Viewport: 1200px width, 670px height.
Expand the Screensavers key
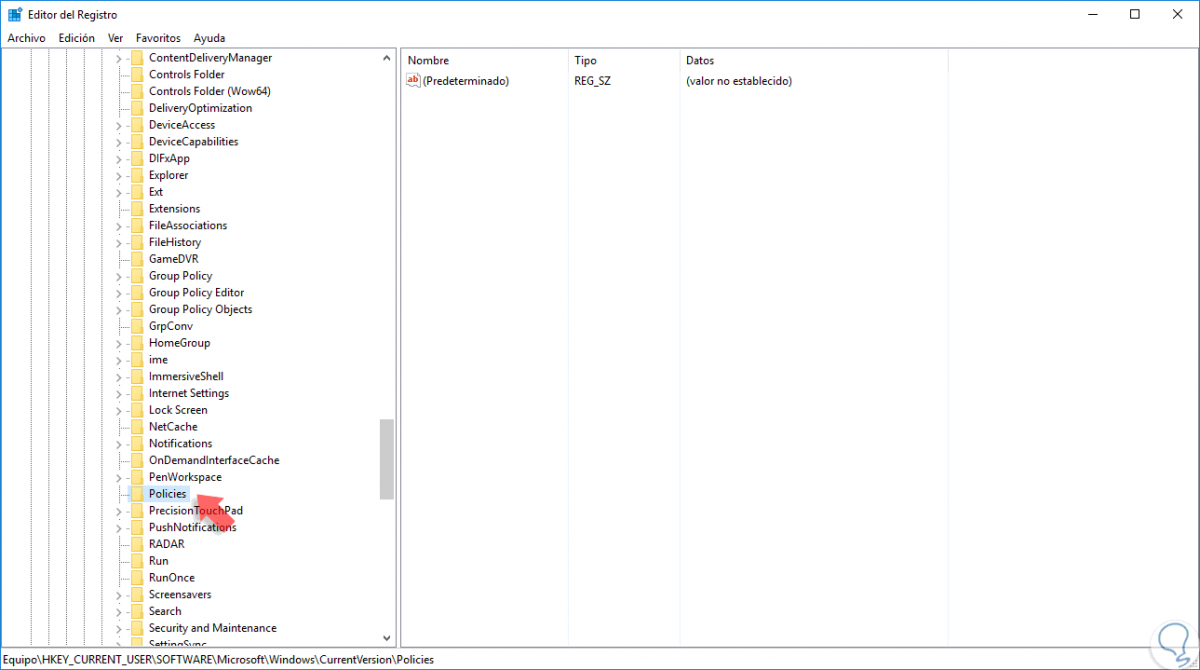118,595
